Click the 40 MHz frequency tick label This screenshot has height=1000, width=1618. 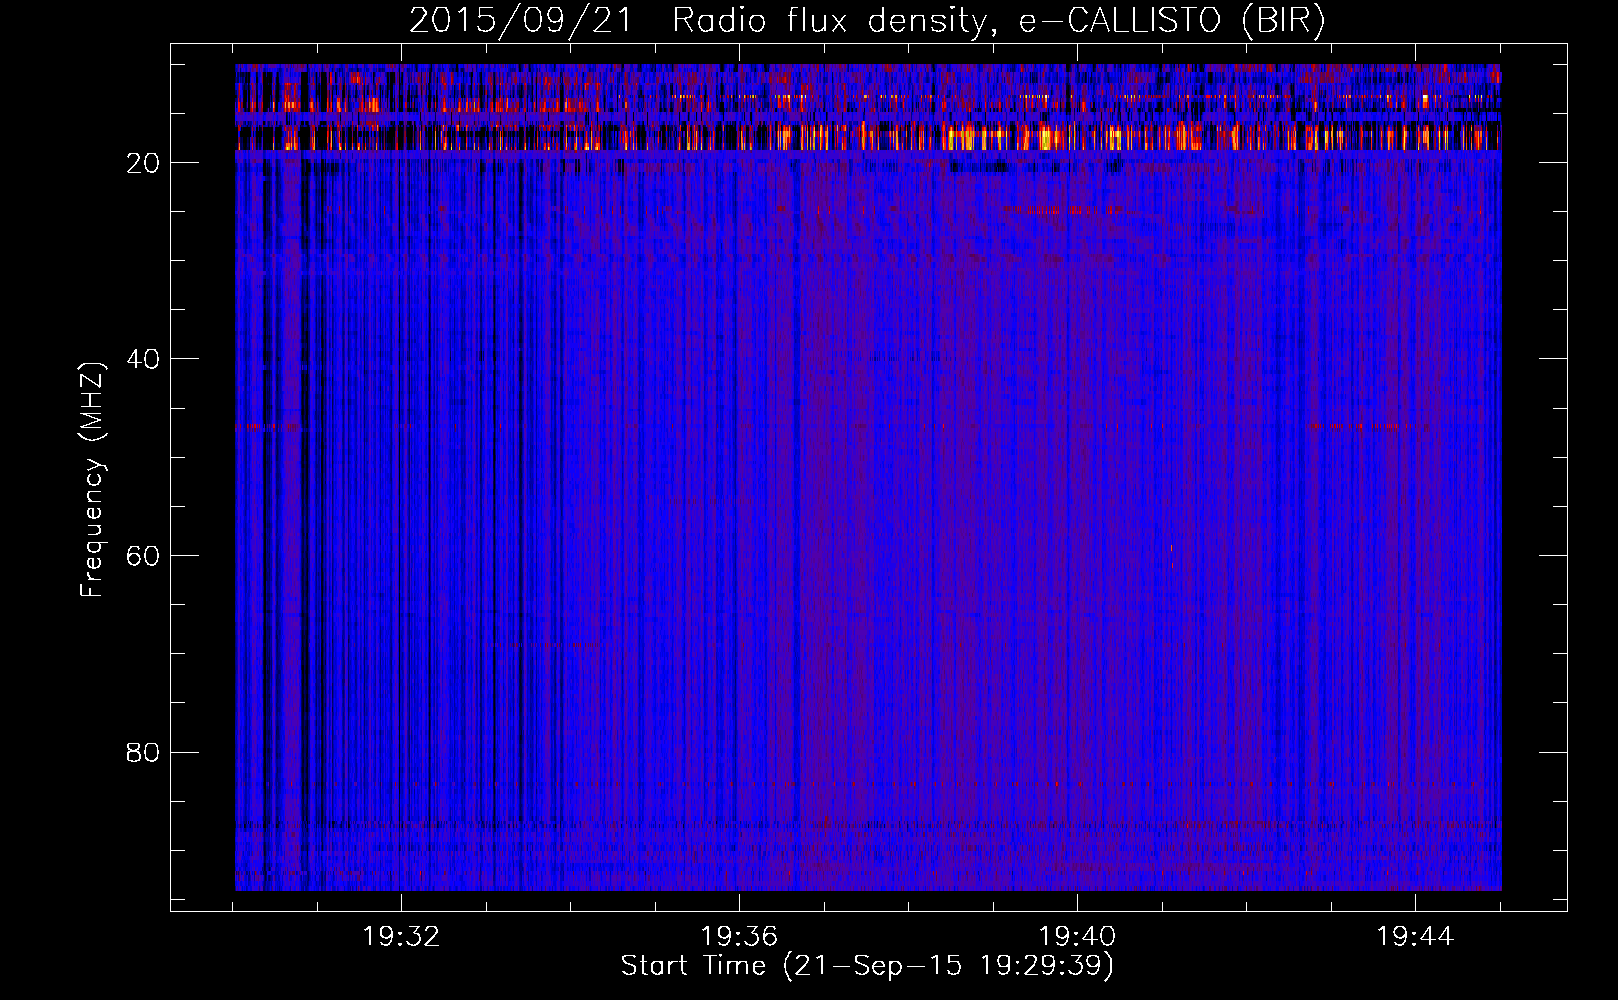[143, 359]
